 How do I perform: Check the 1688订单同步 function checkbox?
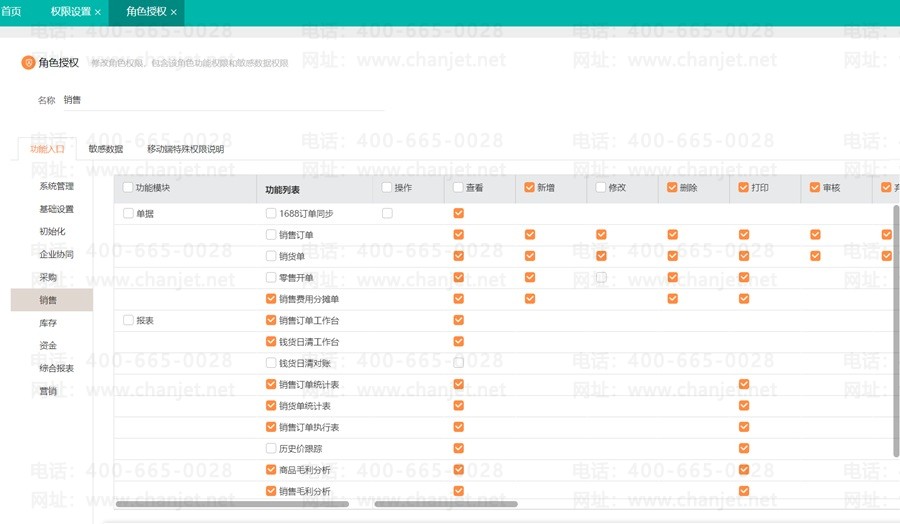point(271,214)
